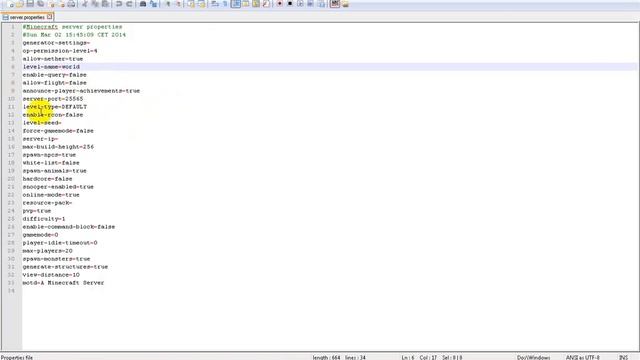The height and width of the screenshot is (360, 640).
Task: Click the line 'op-permission-level=4'
Action: tap(60, 51)
